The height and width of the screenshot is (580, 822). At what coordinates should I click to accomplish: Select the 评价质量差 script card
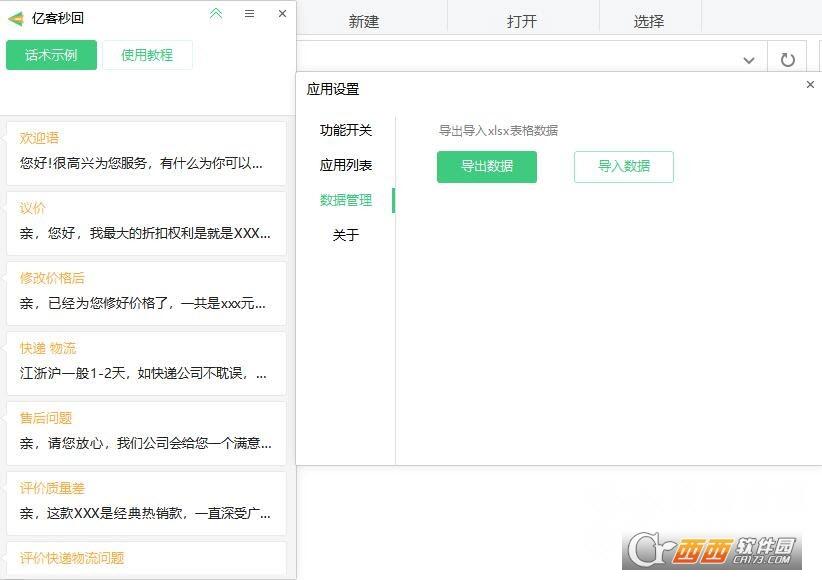[146, 503]
